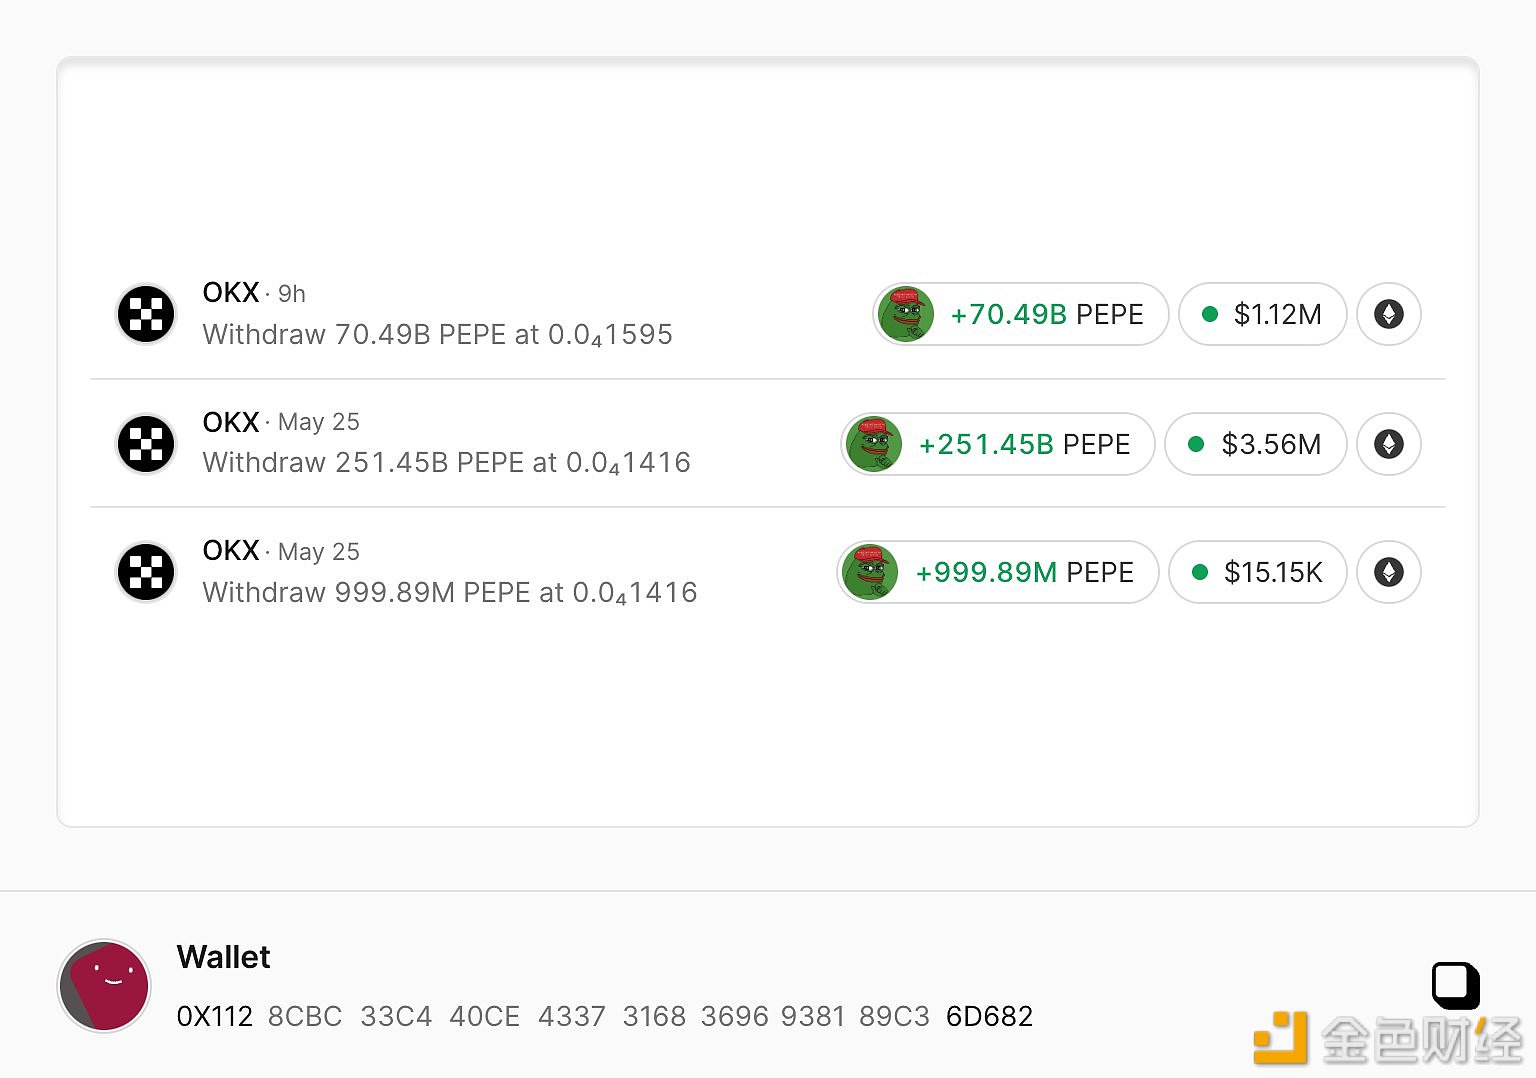Viewport: 1536px width, 1078px height.
Task: Select the +999.89M PEPE amount pill
Action: [997, 572]
